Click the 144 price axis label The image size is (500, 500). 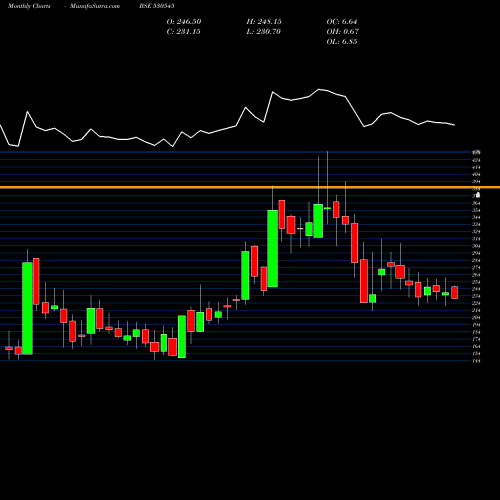tap(476, 361)
